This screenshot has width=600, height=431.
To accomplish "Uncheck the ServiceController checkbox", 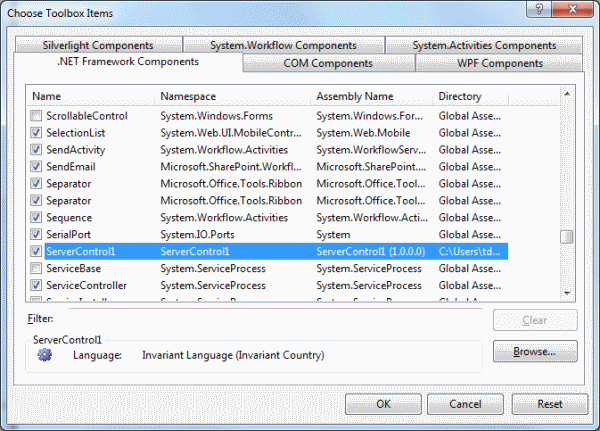I will pos(36,285).
